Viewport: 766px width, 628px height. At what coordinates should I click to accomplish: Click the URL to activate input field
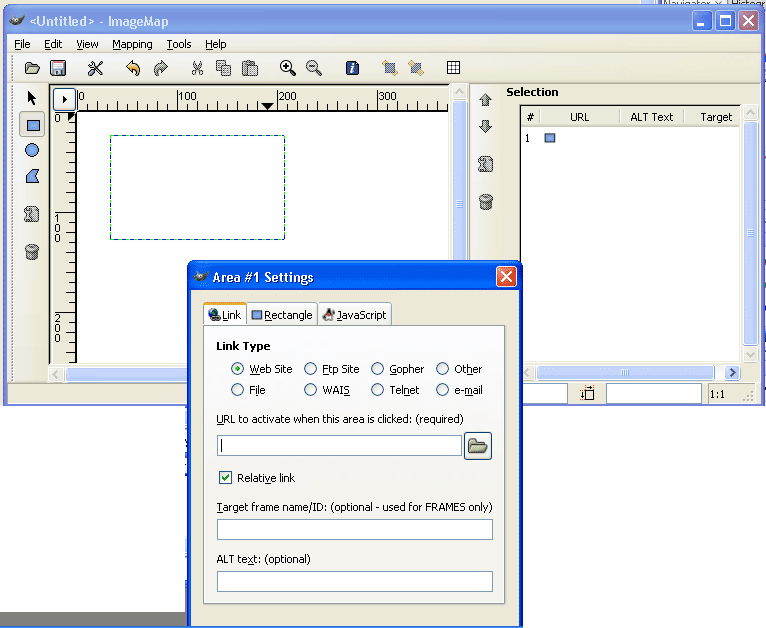point(340,445)
